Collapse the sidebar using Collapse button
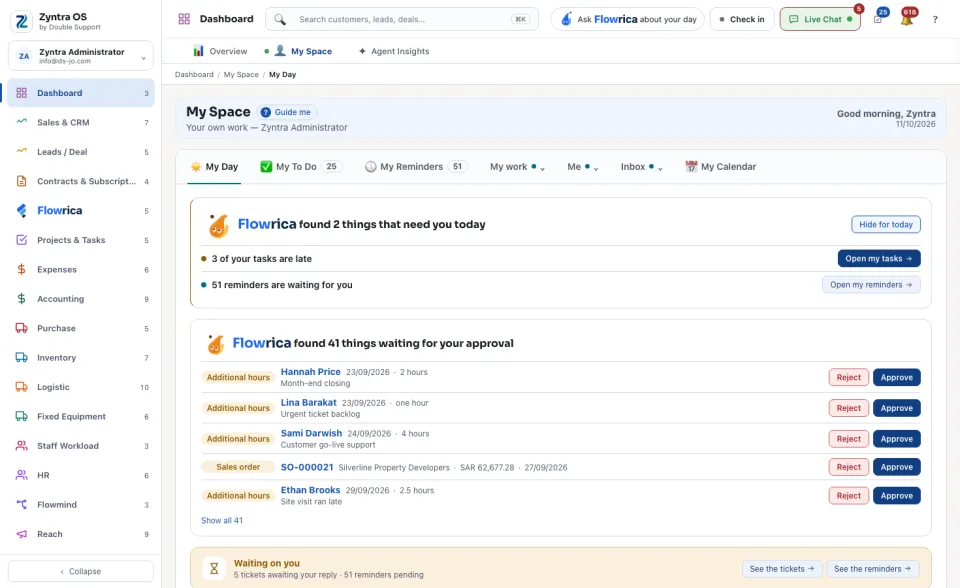The width and height of the screenshot is (960, 588). (81, 571)
